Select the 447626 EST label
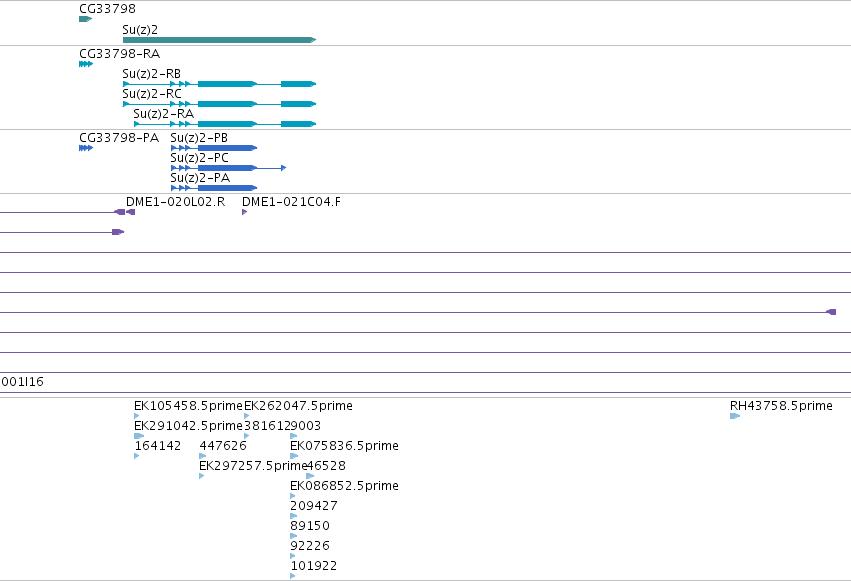The image size is (851, 581). (x=223, y=446)
